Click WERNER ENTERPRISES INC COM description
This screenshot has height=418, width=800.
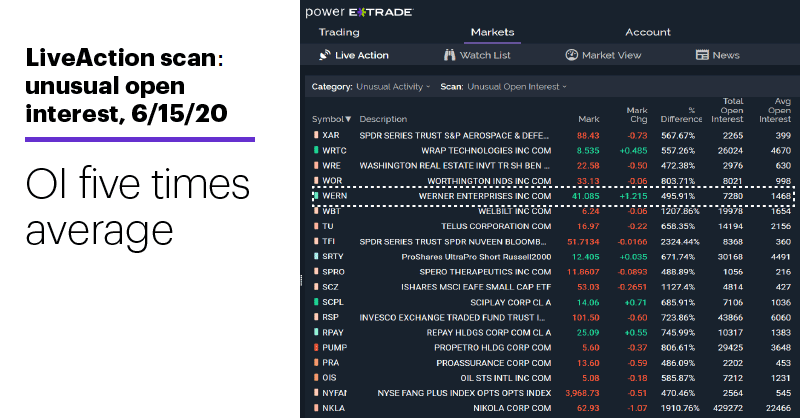click(485, 196)
